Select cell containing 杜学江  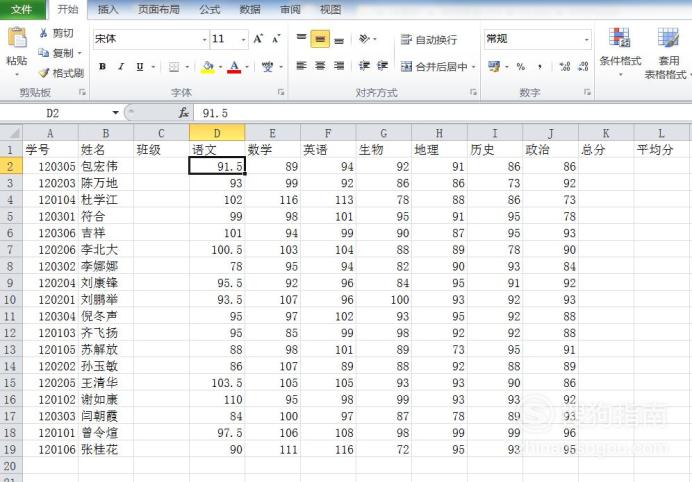tap(105, 200)
